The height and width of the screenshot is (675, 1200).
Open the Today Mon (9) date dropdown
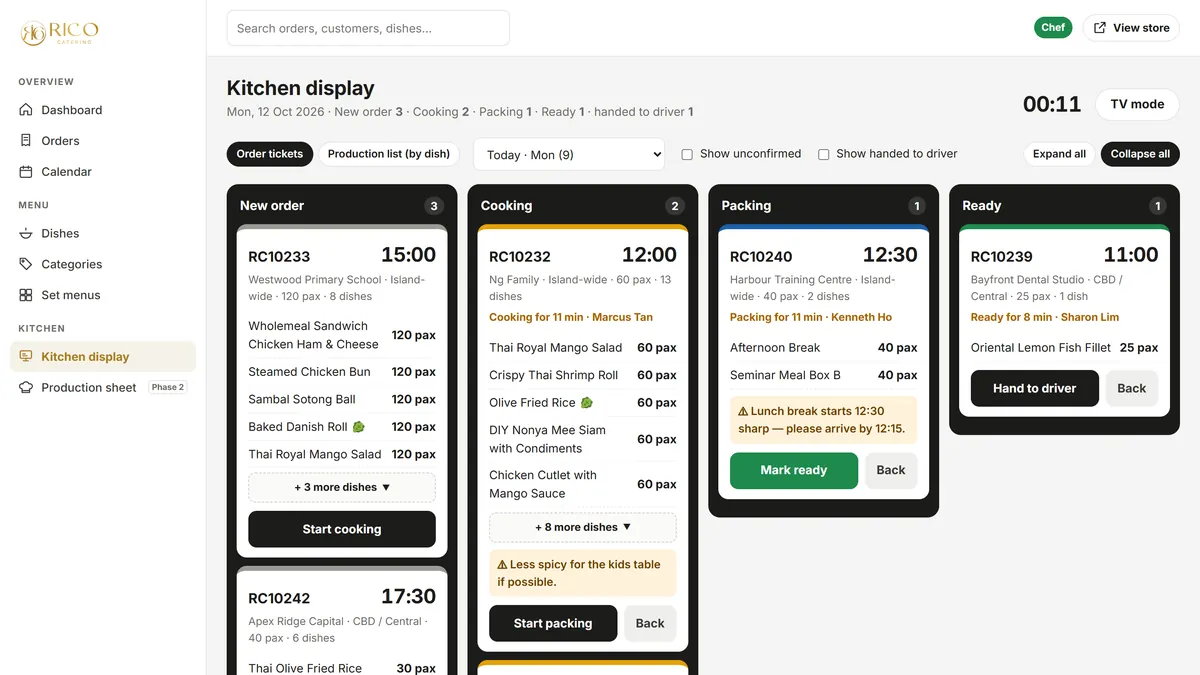569,154
